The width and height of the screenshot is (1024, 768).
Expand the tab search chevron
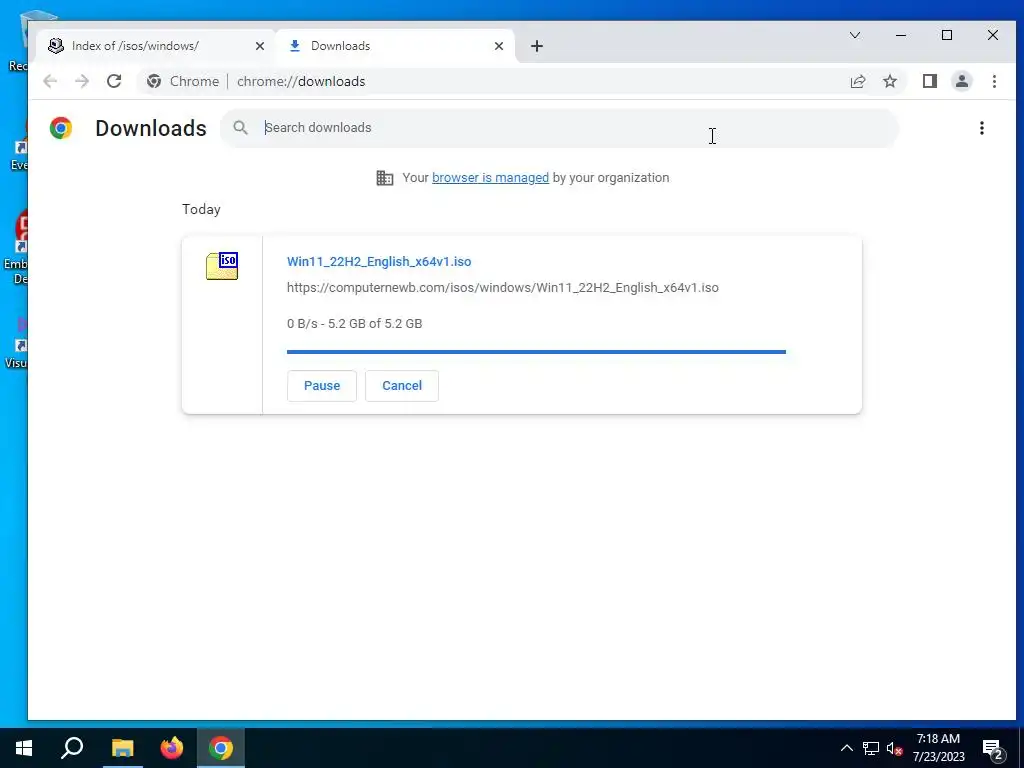pos(854,35)
